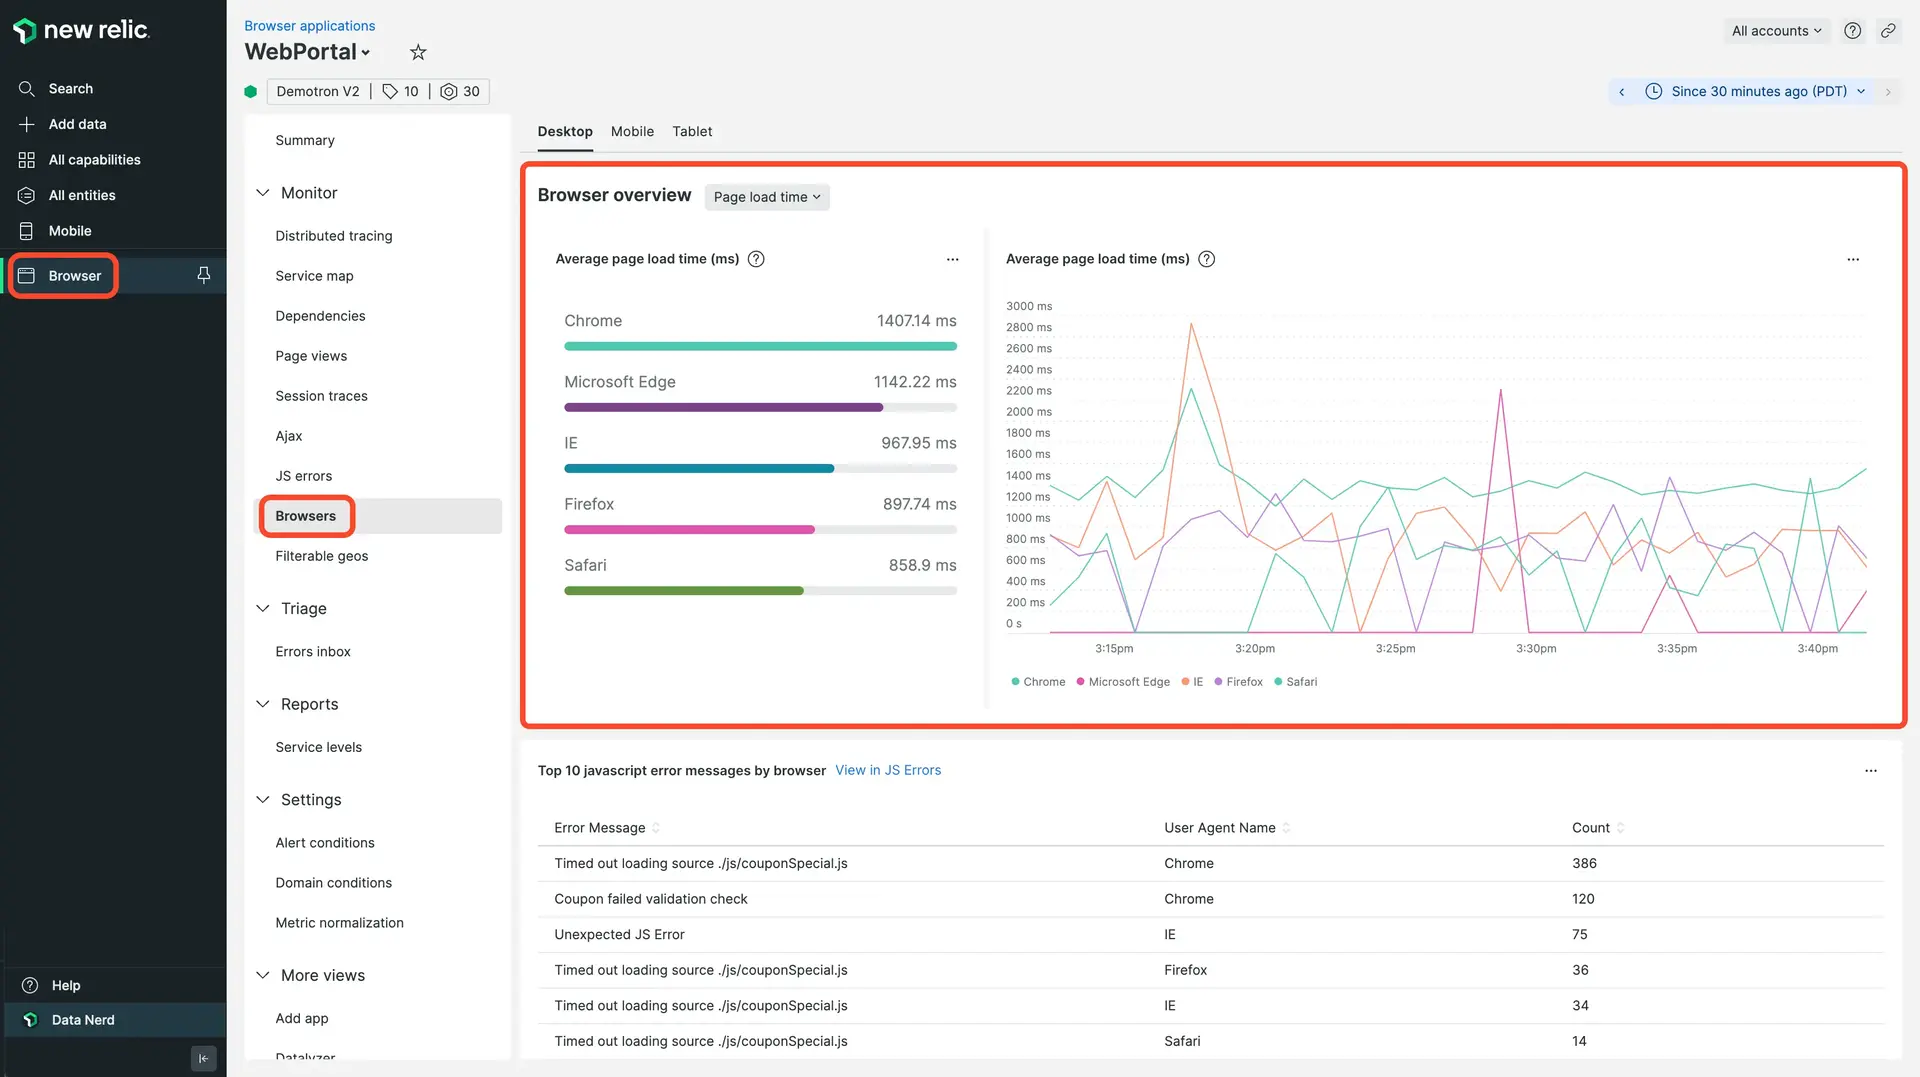Screen dimensions: 1920x1077
Task: Switch to the Mobile tab
Action: 632,132
